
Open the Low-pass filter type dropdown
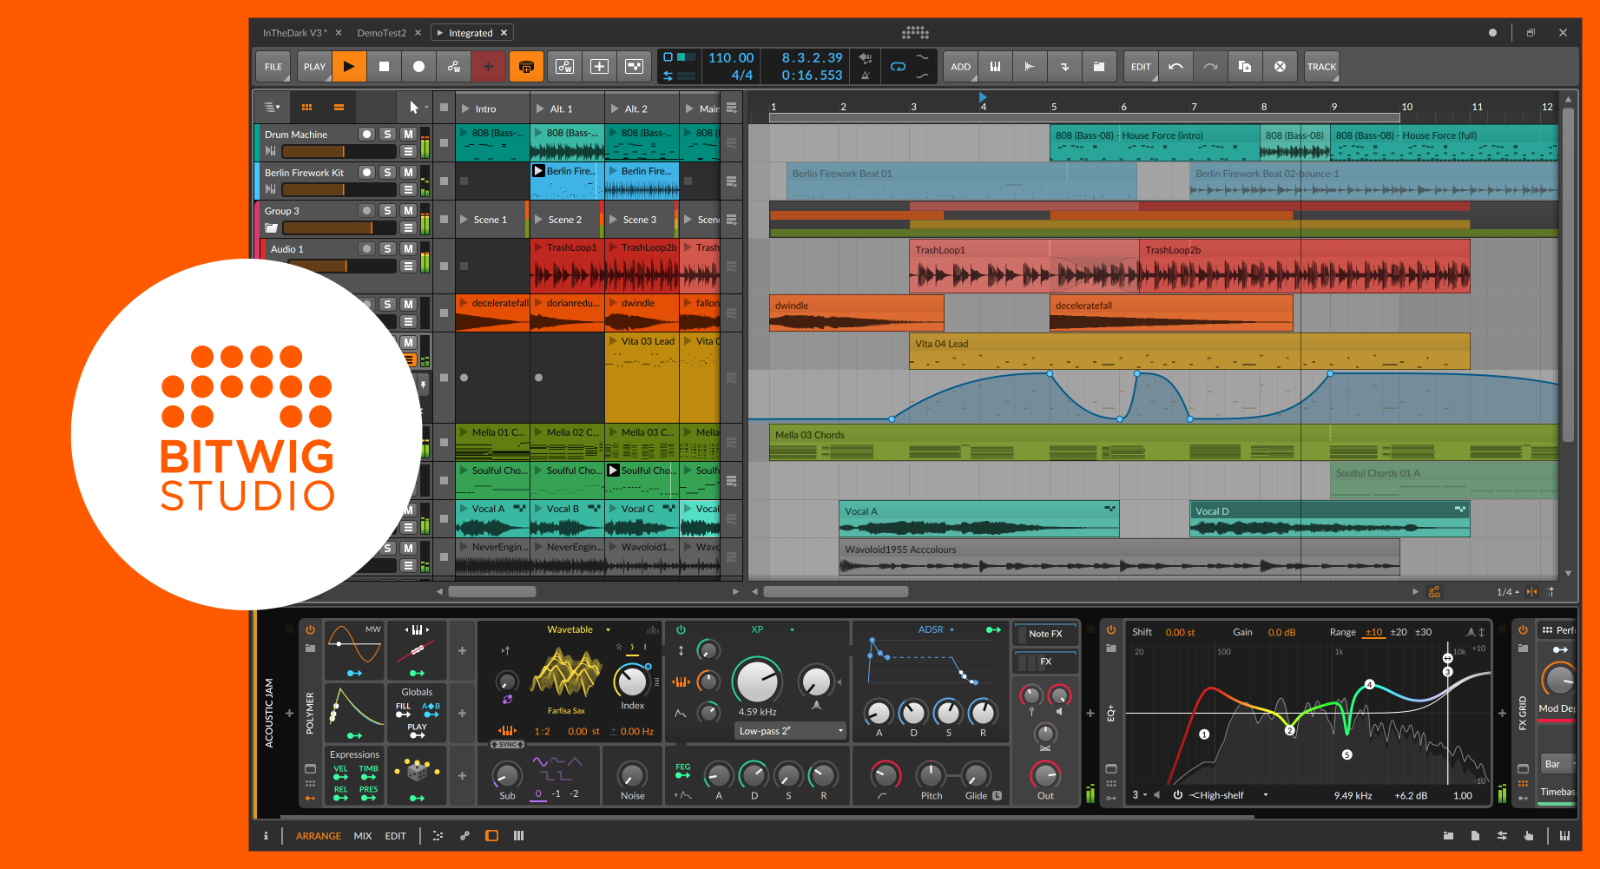[x=791, y=731]
